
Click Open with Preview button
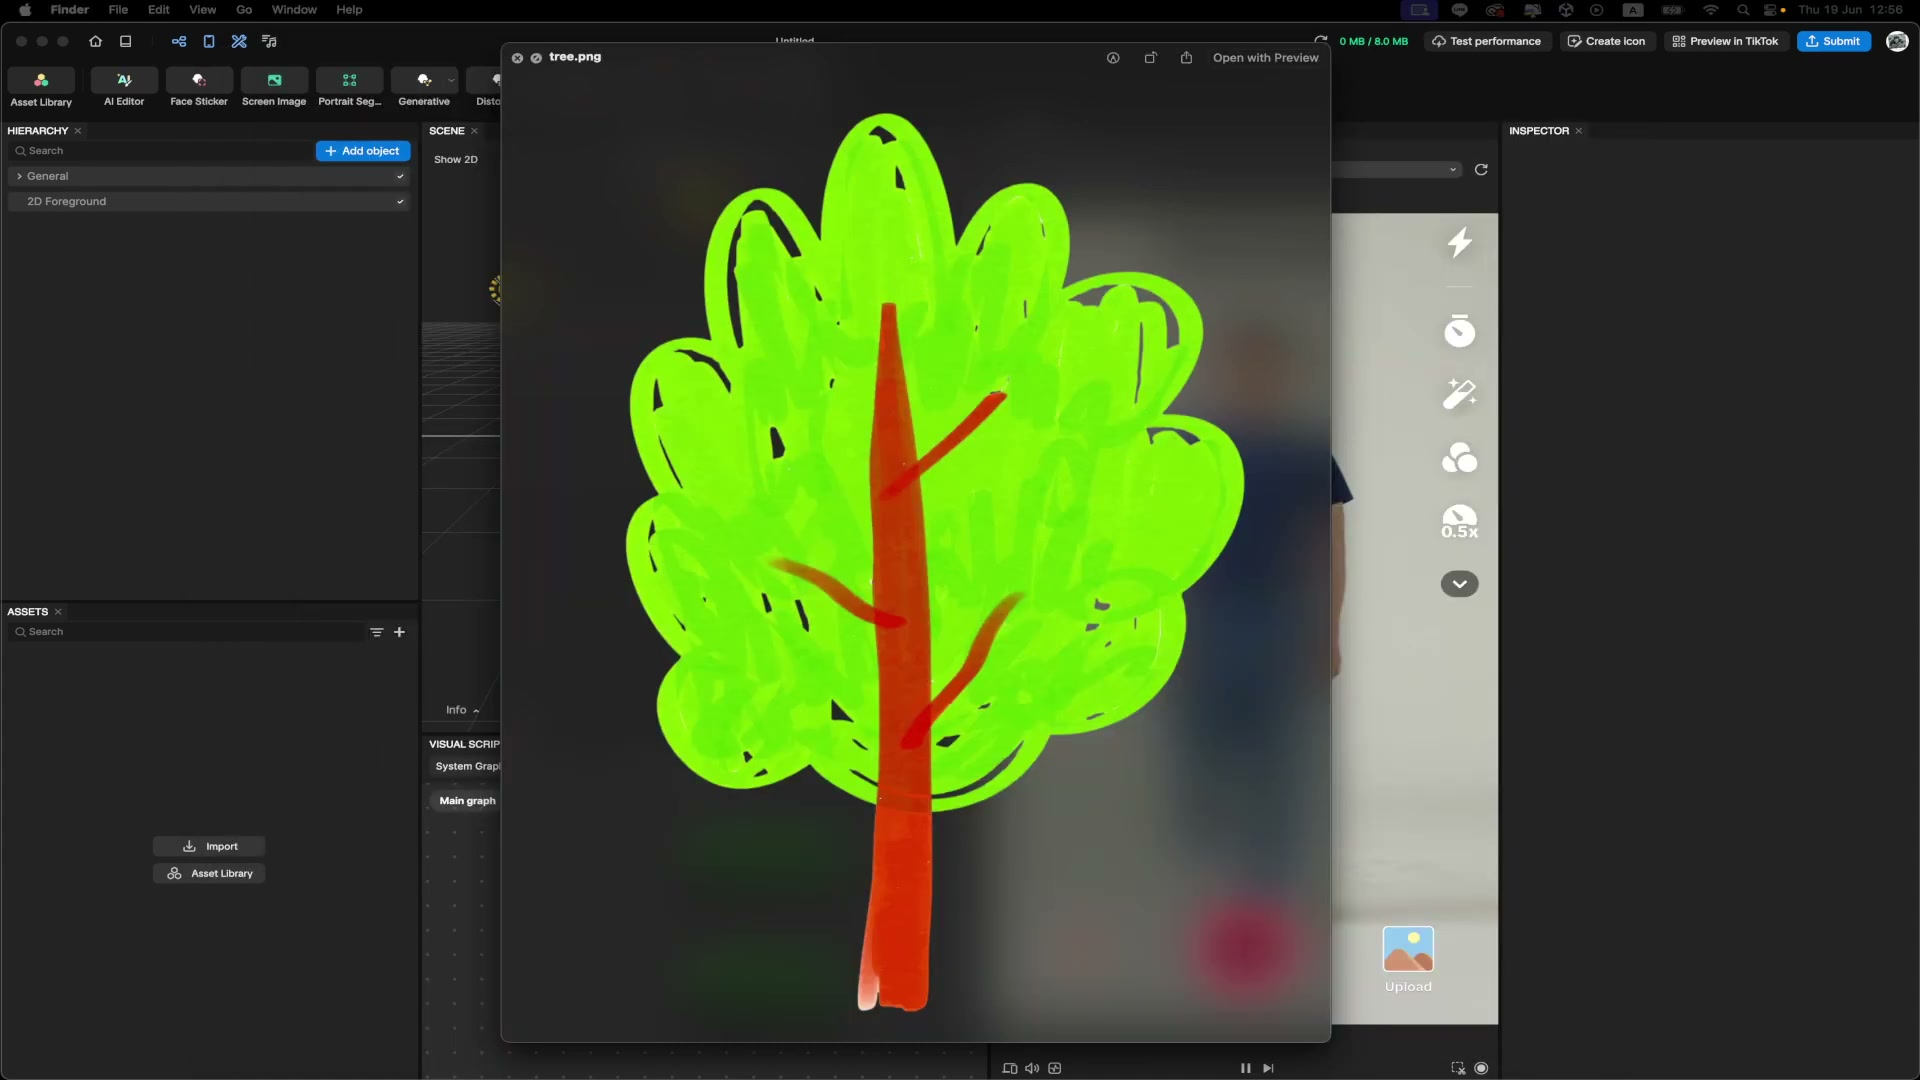point(1266,58)
